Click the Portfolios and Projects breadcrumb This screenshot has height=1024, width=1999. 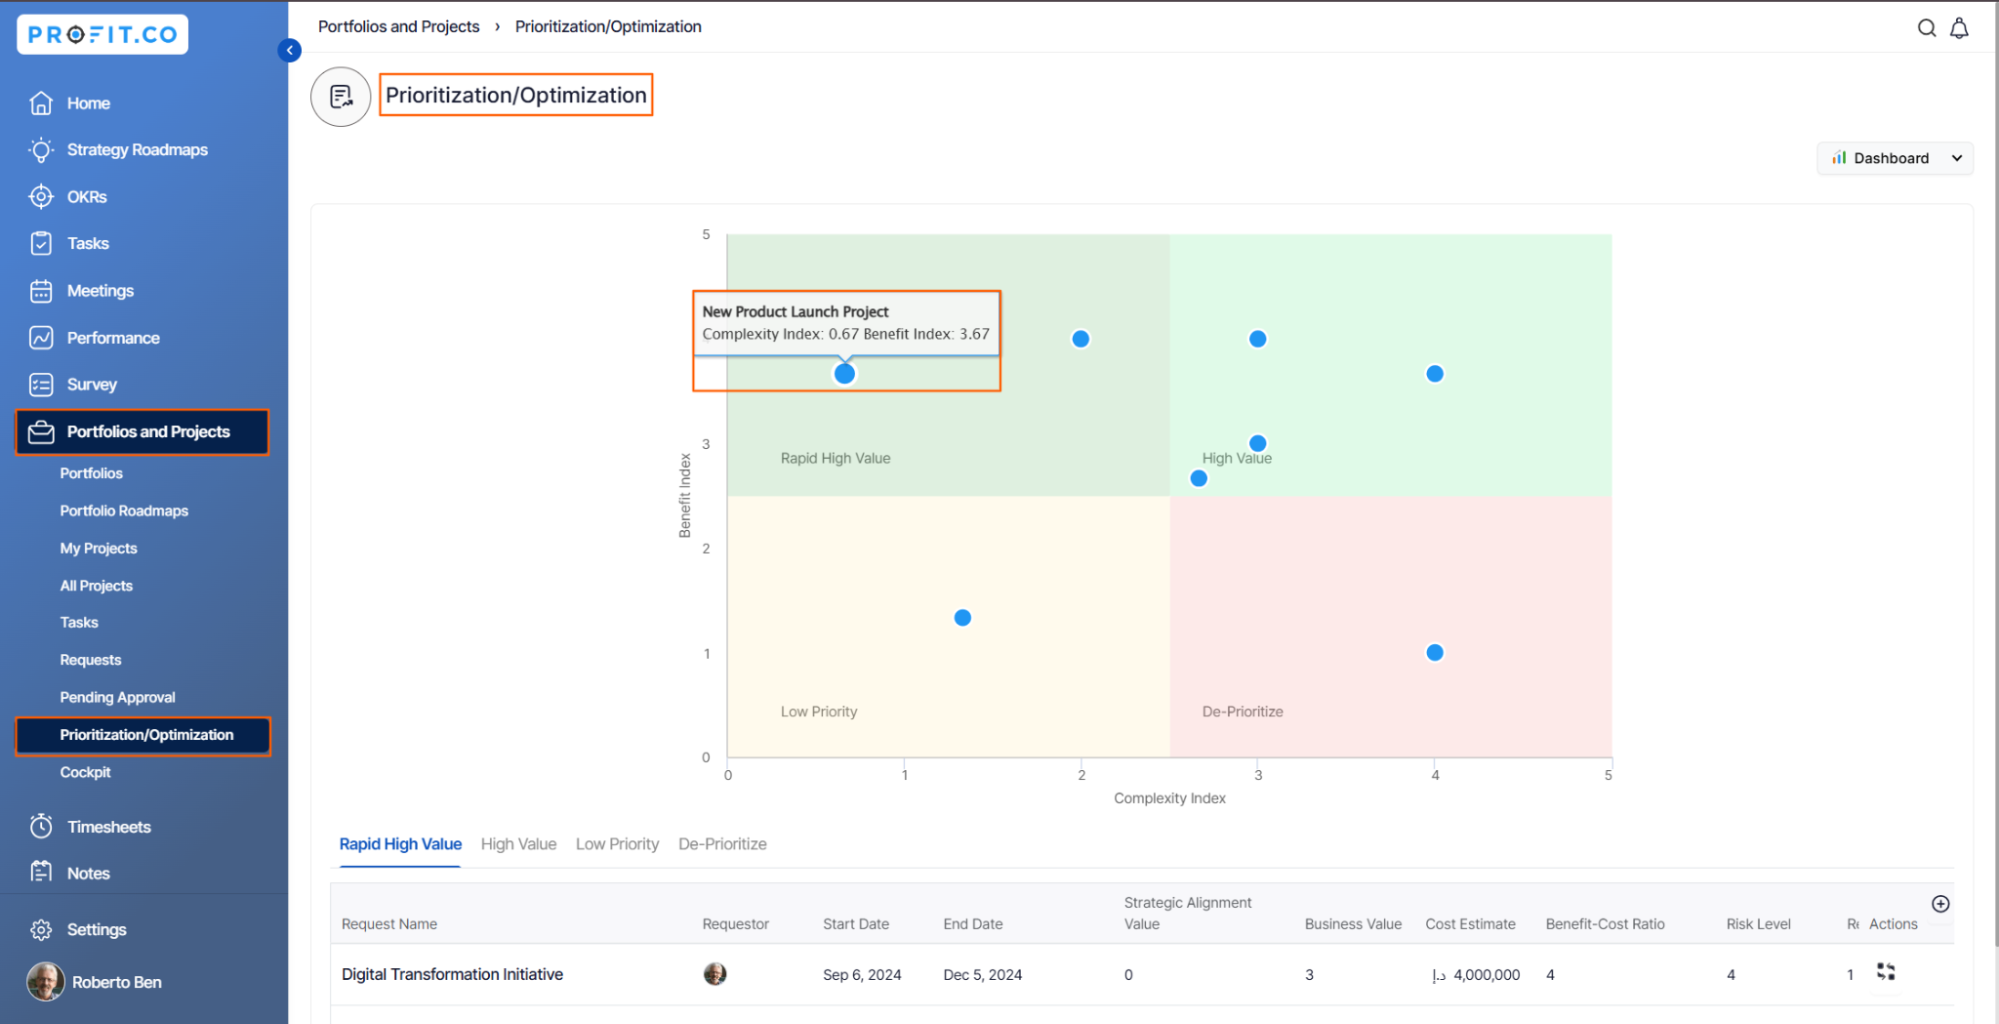click(398, 27)
